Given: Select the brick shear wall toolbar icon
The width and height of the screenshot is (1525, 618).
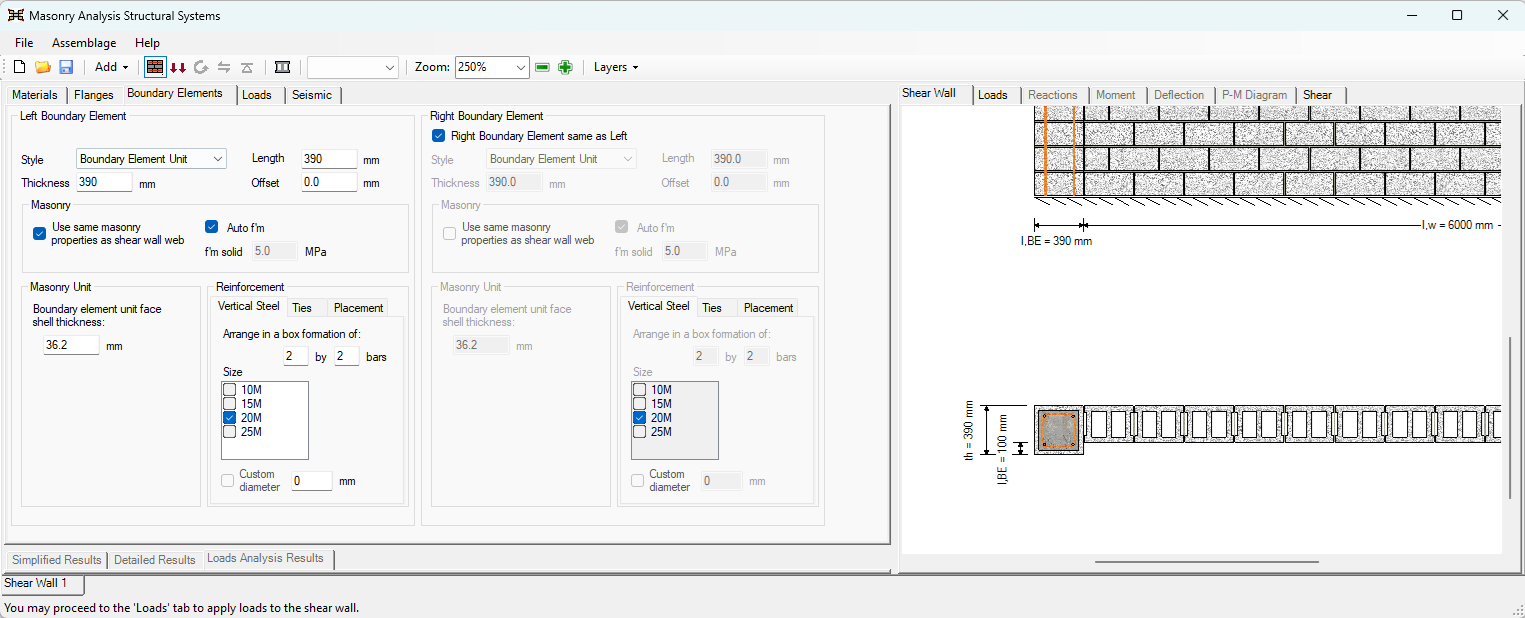Looking at the screenshot, I should click(155, 67).
